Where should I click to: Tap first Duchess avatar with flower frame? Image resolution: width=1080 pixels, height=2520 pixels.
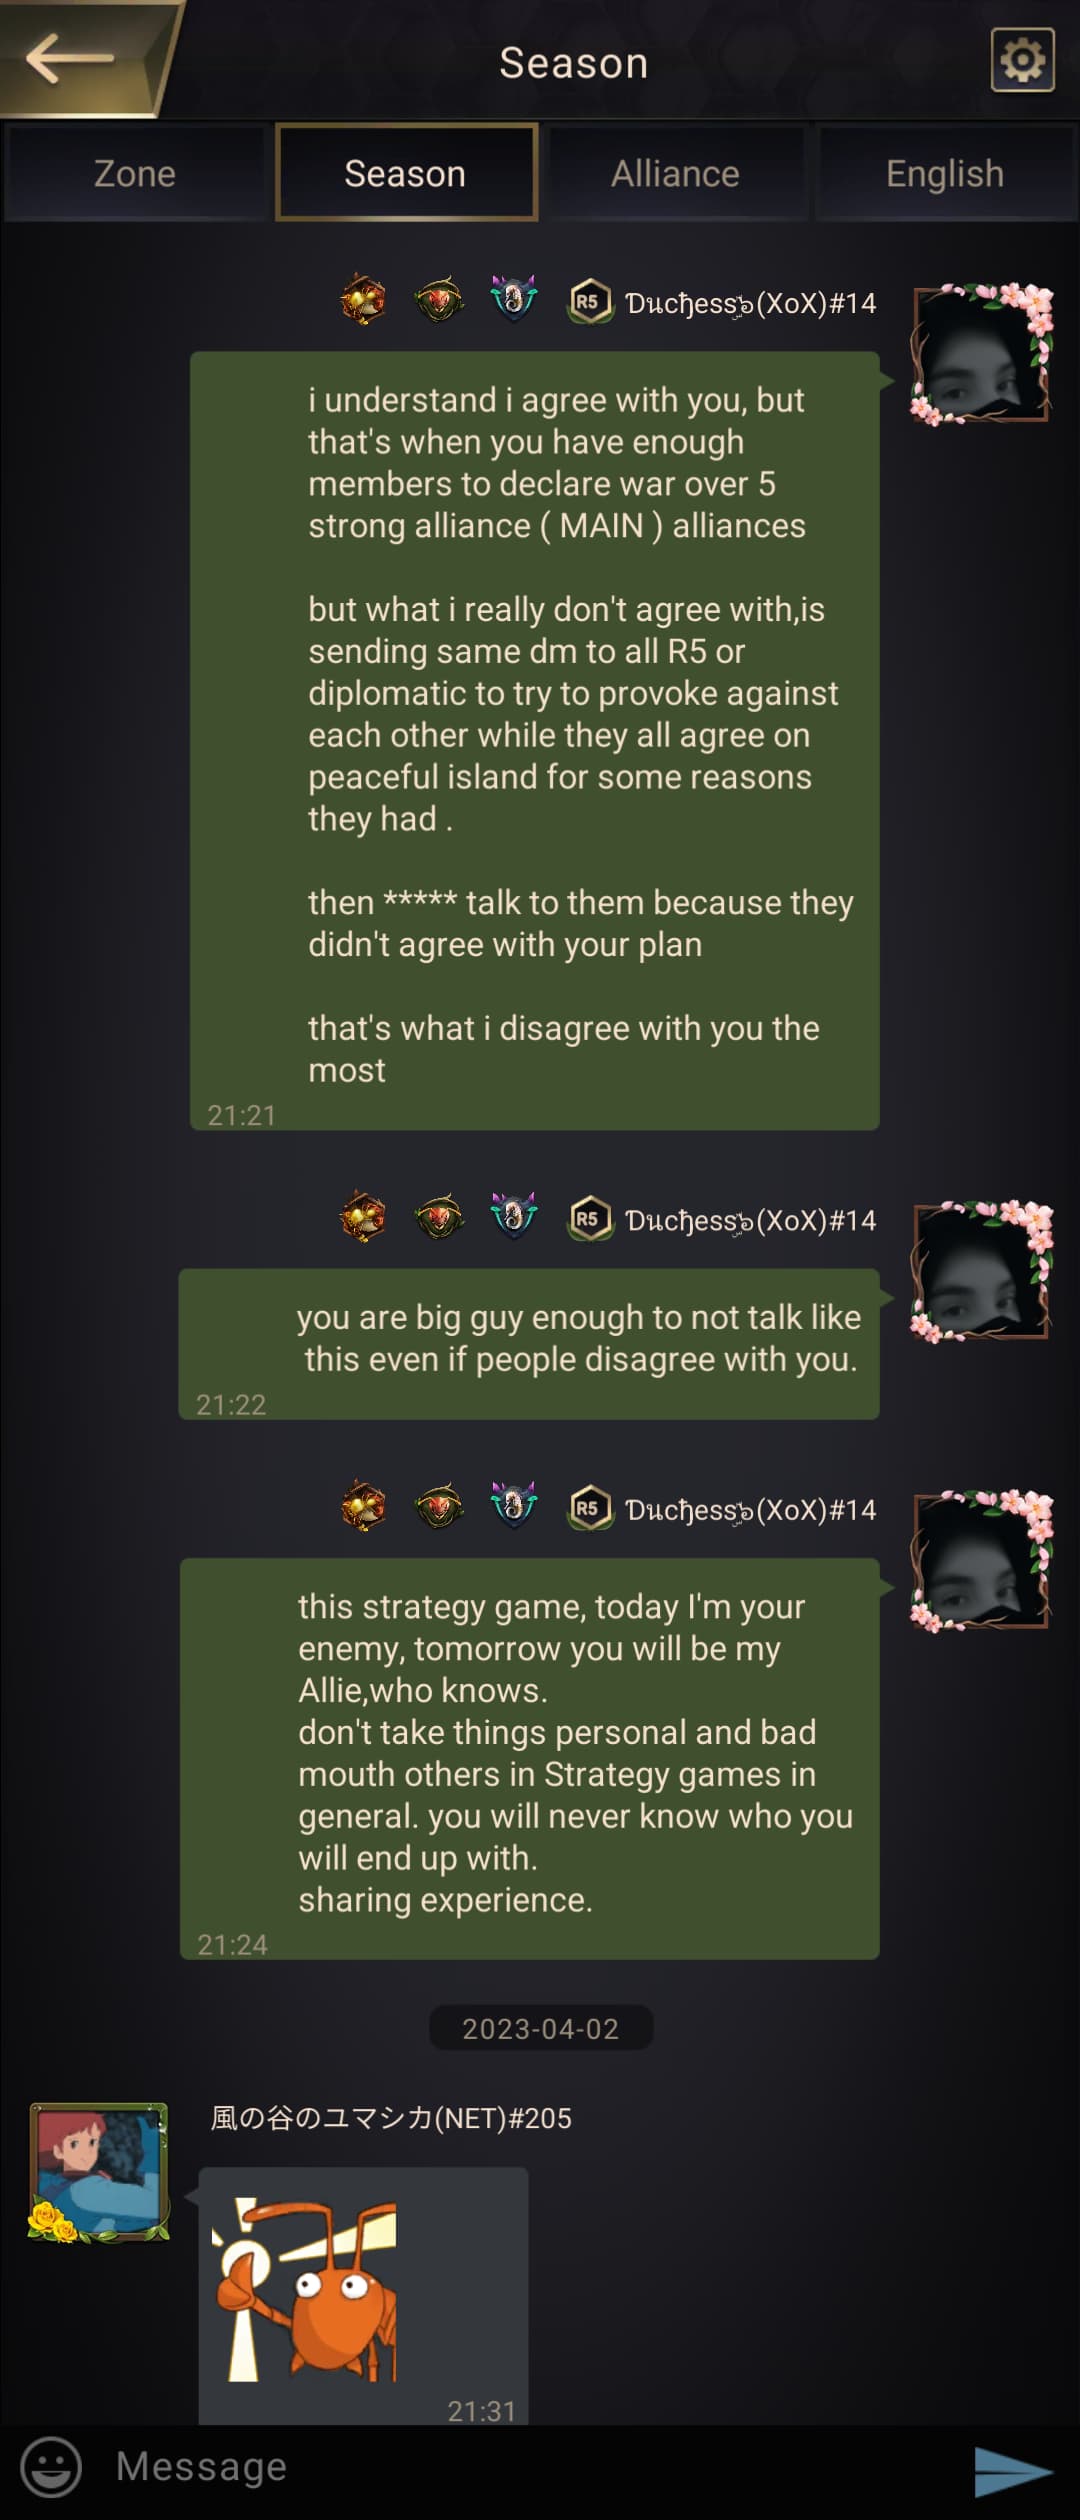[981, 354]
